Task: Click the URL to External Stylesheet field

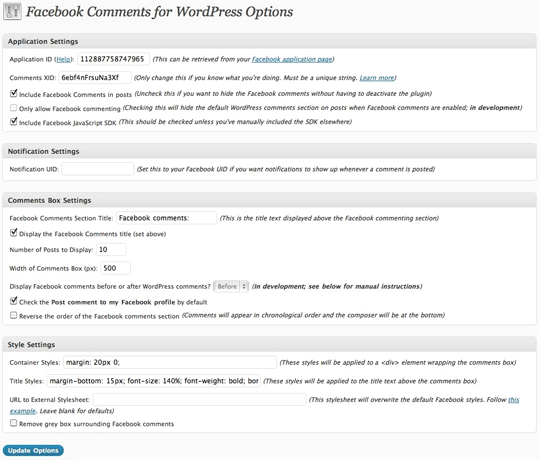Action: coord(199,399)
